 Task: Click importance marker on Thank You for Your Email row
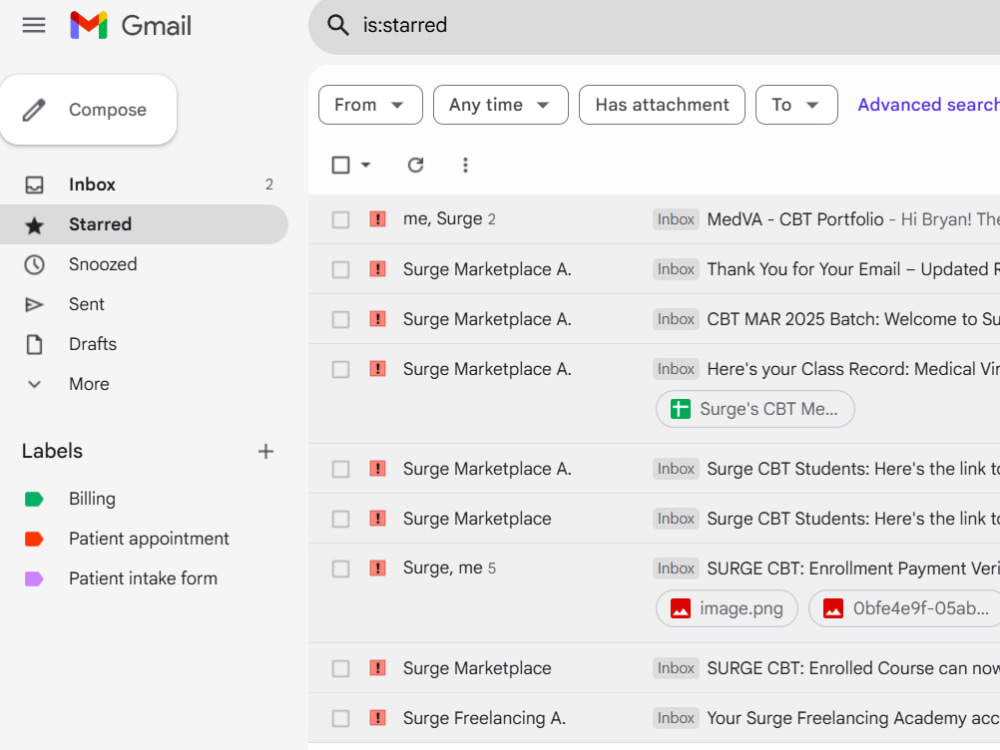378,269
